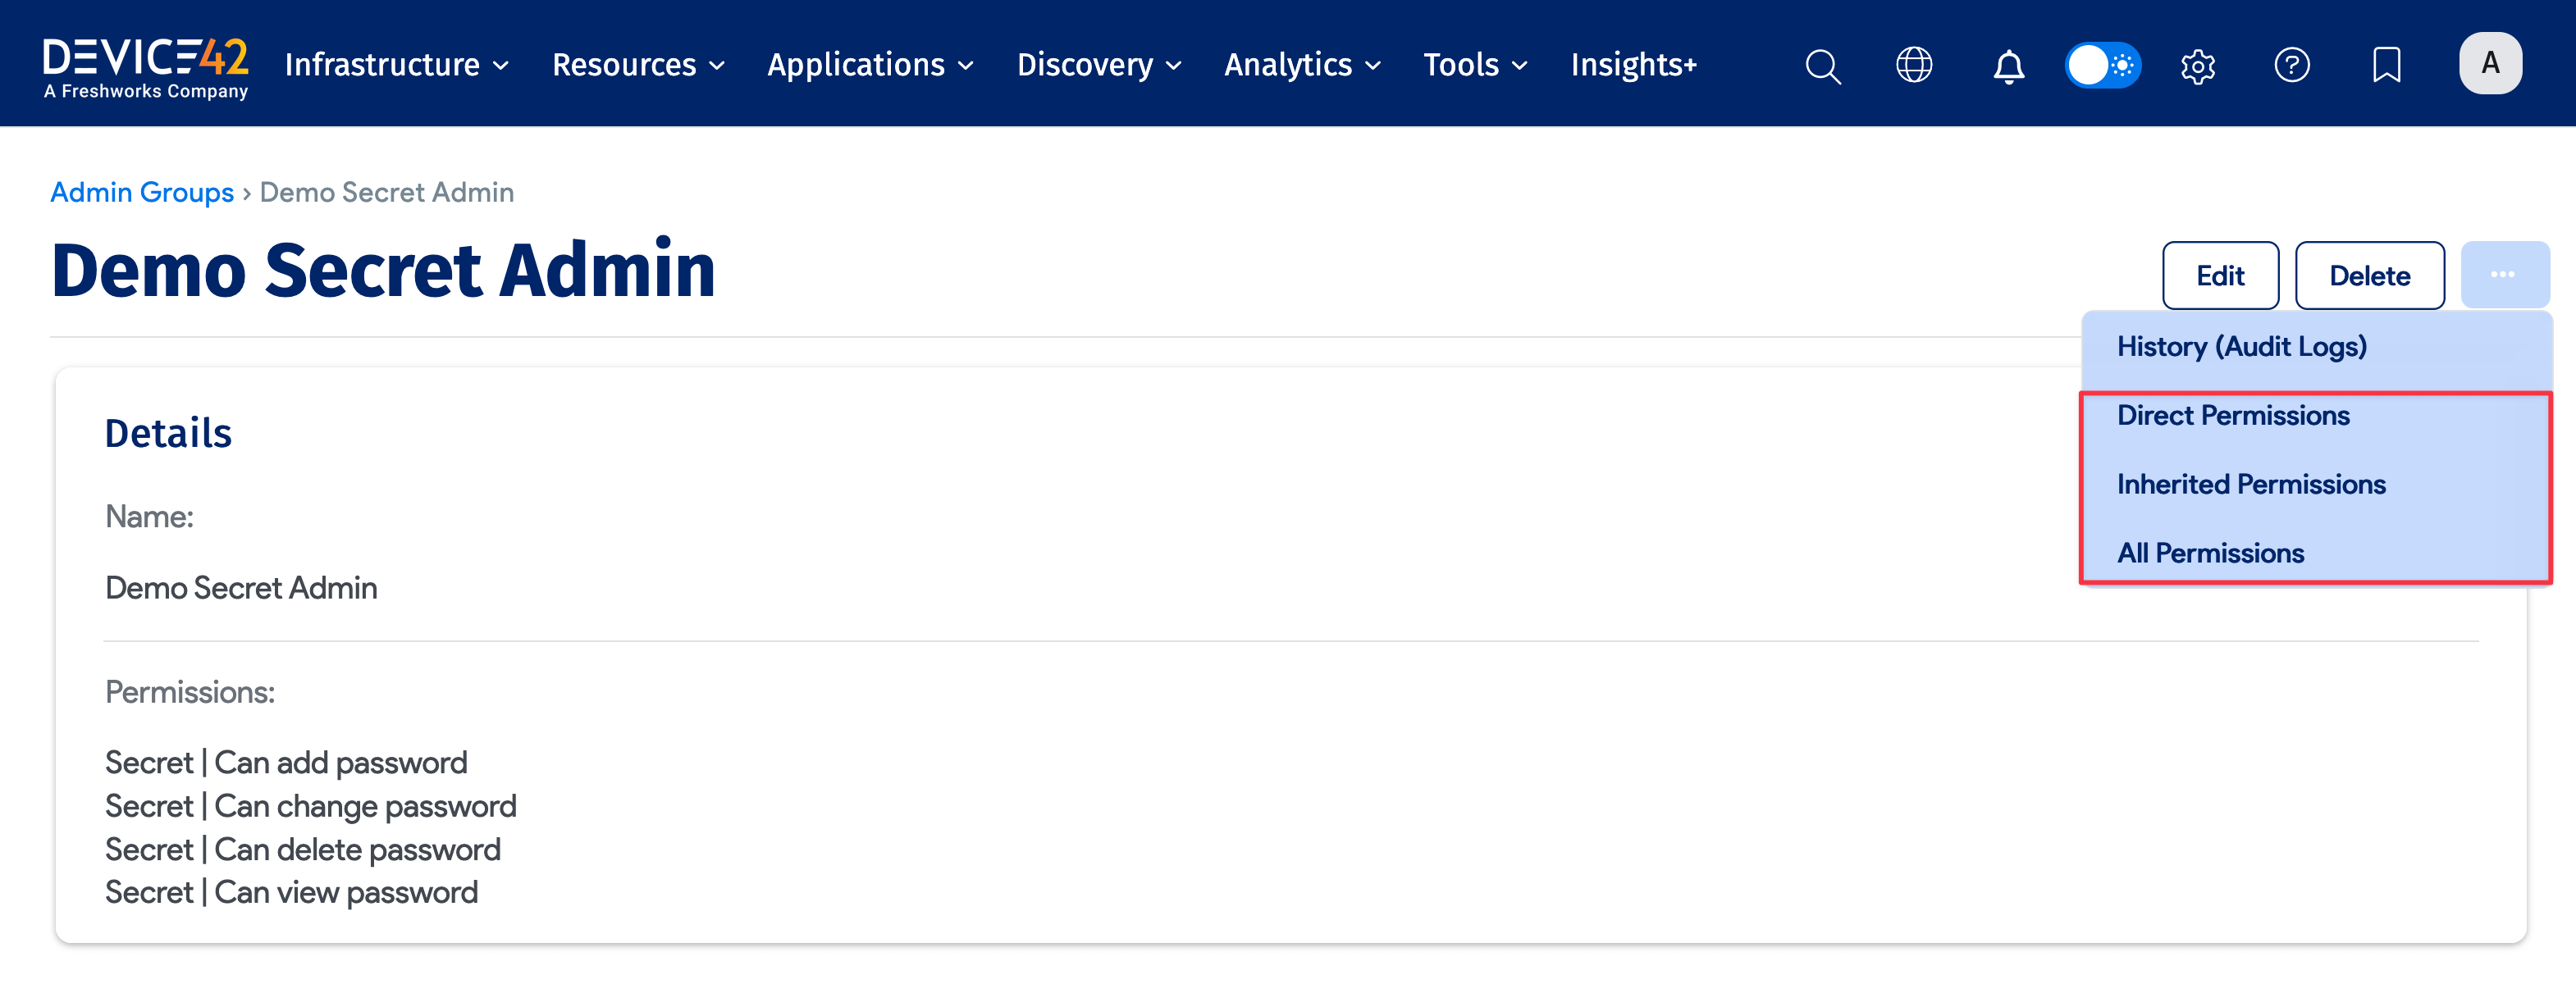Open the search magnifier icon
This screenshot has height=984, width=2576.
click(x=1822, y=66)
